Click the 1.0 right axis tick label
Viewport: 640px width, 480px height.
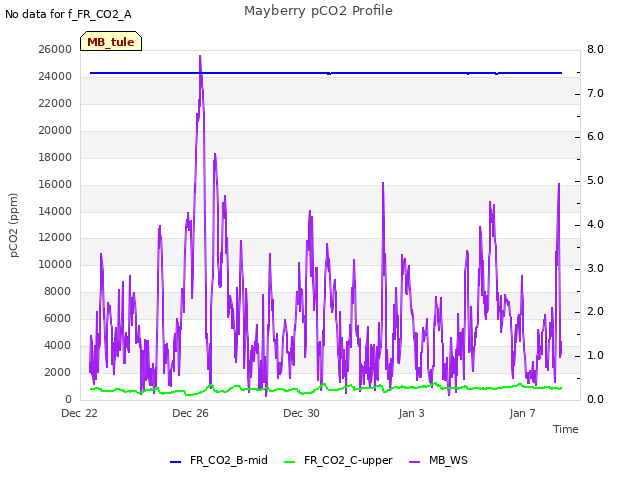595,356
